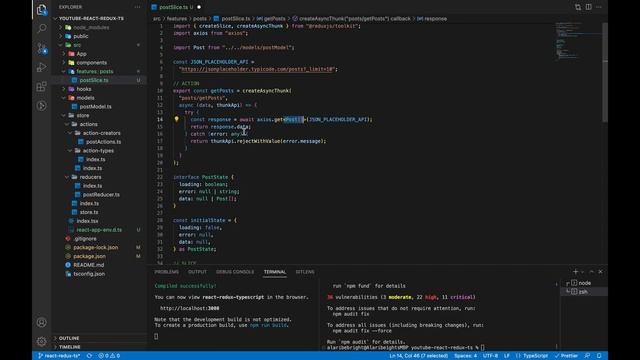Open tsconfig.json in the file tree
The width and height of the screenshot is (640, 360).
point(89,274)
